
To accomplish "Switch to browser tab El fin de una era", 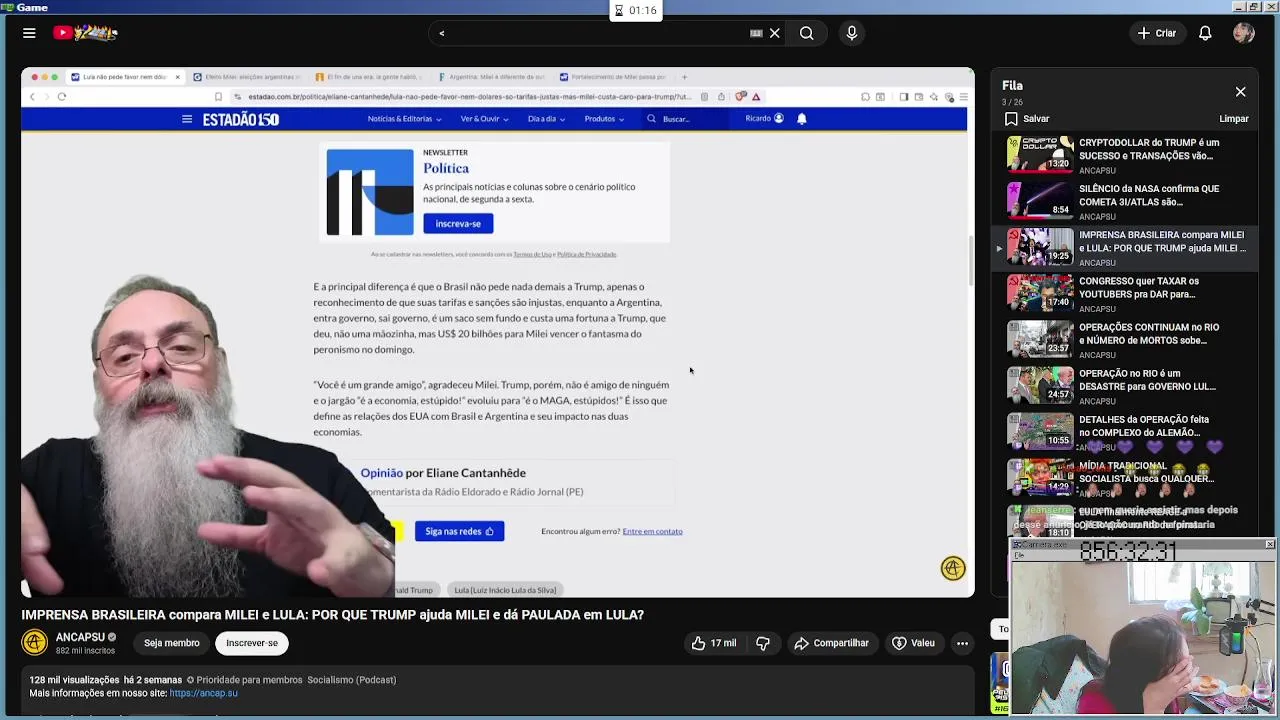I will (367, 77).
